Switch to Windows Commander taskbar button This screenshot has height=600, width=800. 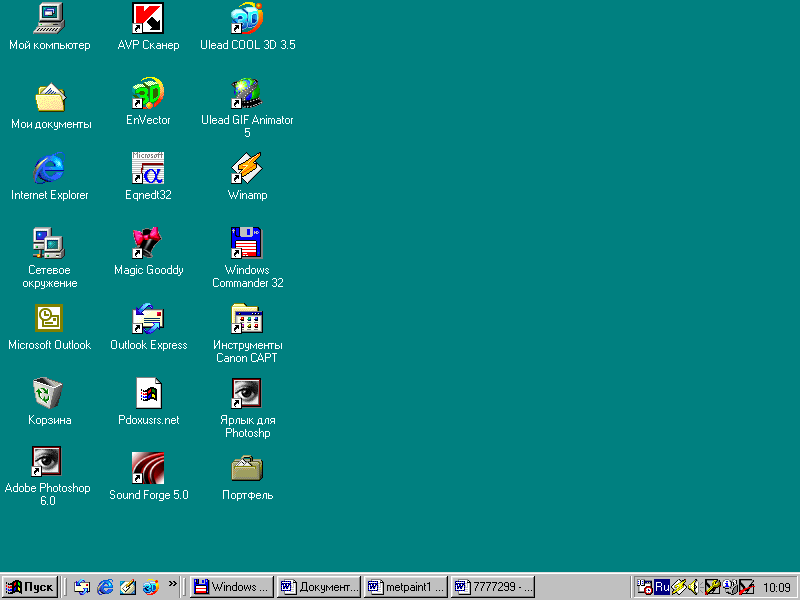click(x=232, y=587)
